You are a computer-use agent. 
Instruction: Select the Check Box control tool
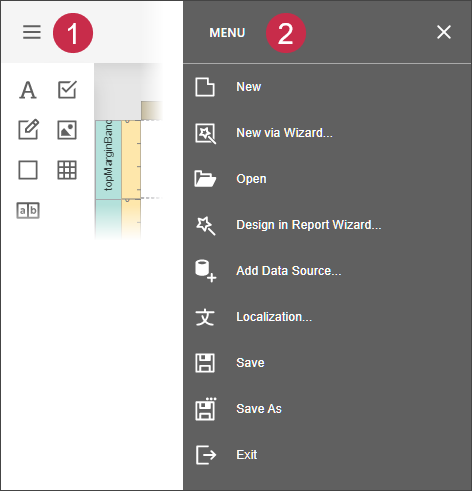67,90
